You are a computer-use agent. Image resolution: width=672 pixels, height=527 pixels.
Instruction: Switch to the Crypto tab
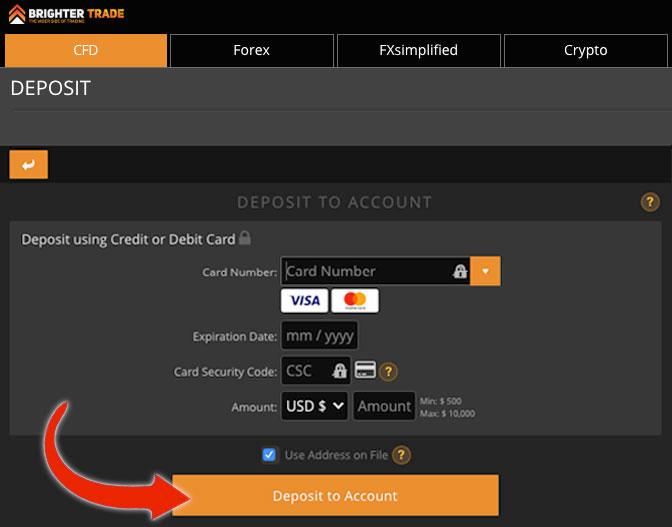(x=585, y=51)
